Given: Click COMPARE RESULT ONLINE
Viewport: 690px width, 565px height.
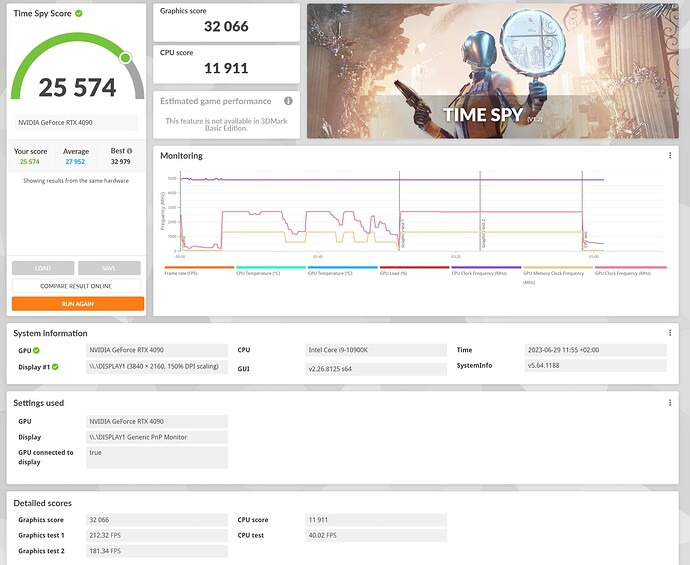Looking at the screenshot, I should [77, 286].
